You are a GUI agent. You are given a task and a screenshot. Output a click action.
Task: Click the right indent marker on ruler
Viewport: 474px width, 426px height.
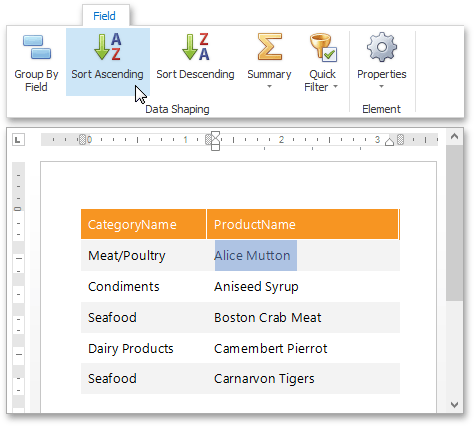pos(389,142)
